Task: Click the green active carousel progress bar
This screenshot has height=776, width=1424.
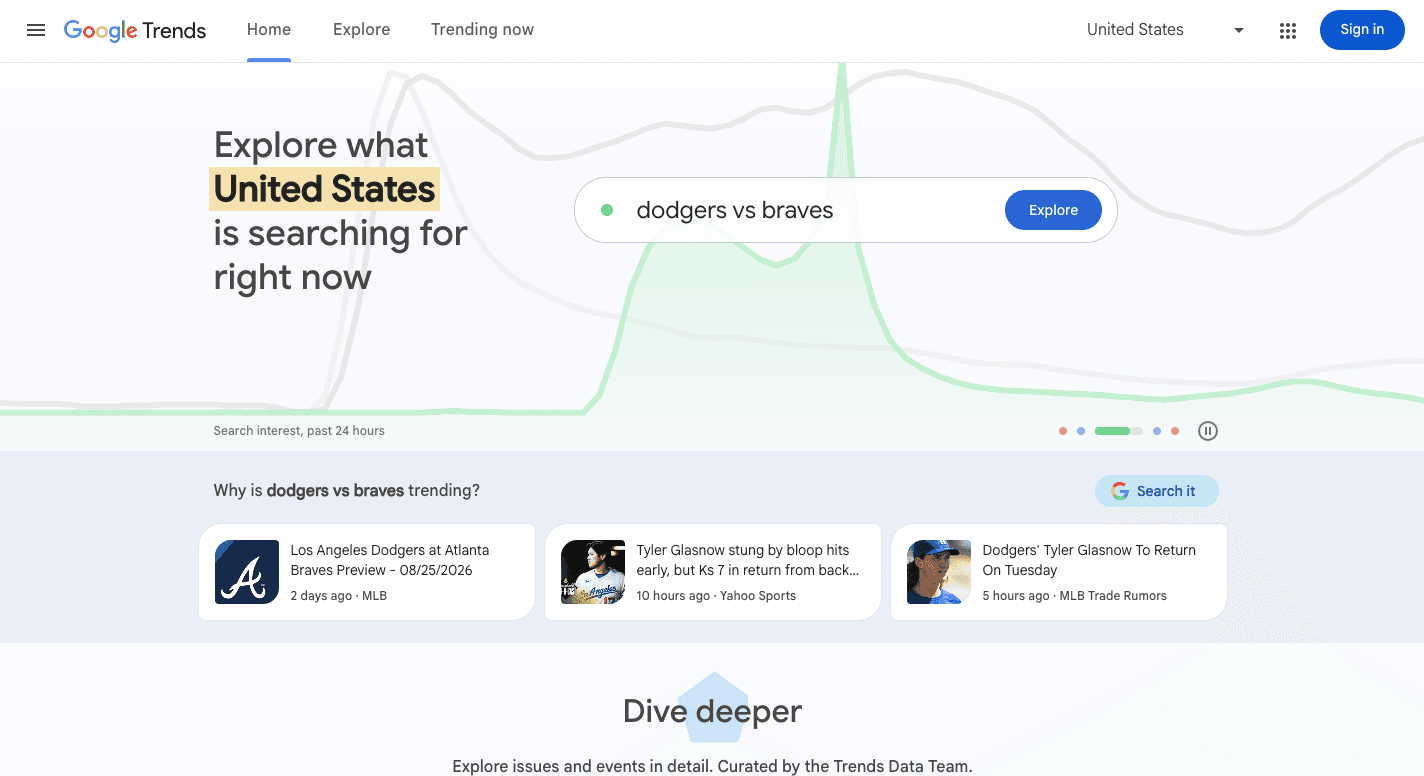Action: coord(1118,431)
